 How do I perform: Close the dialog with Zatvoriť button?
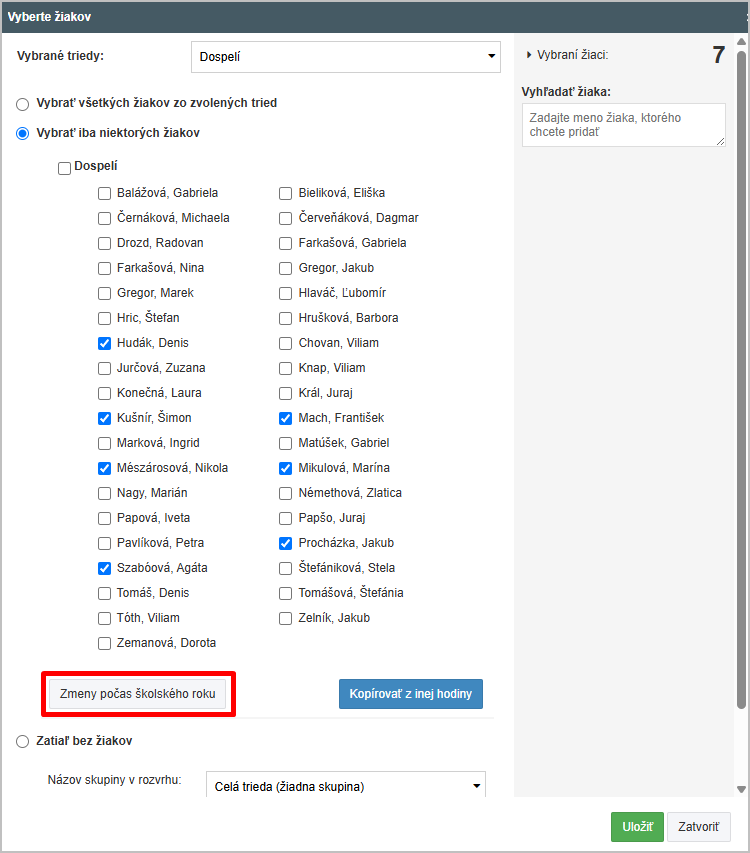[x=698, y=827]
